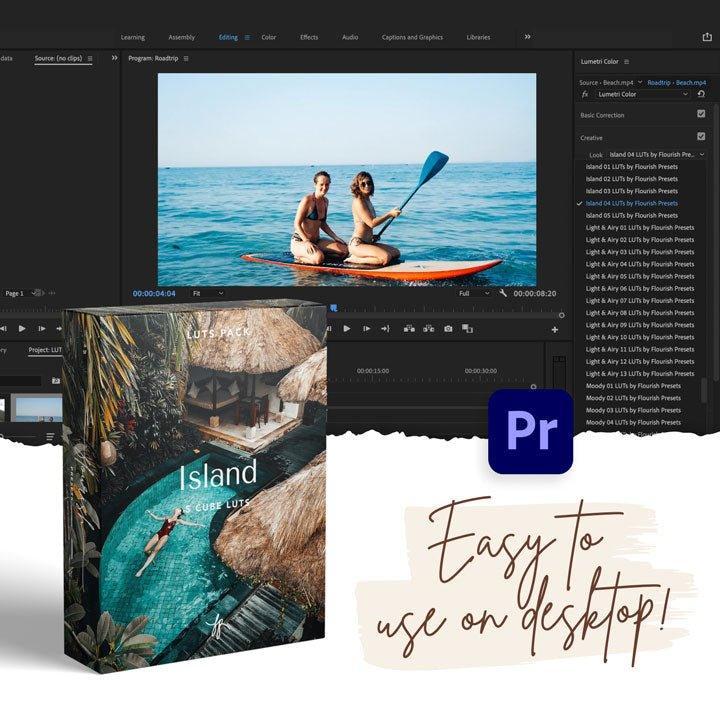The width and height of the screenshot is (720, 720).
Task: Open the Program monitor settings wrench
Action: point(502,294)
